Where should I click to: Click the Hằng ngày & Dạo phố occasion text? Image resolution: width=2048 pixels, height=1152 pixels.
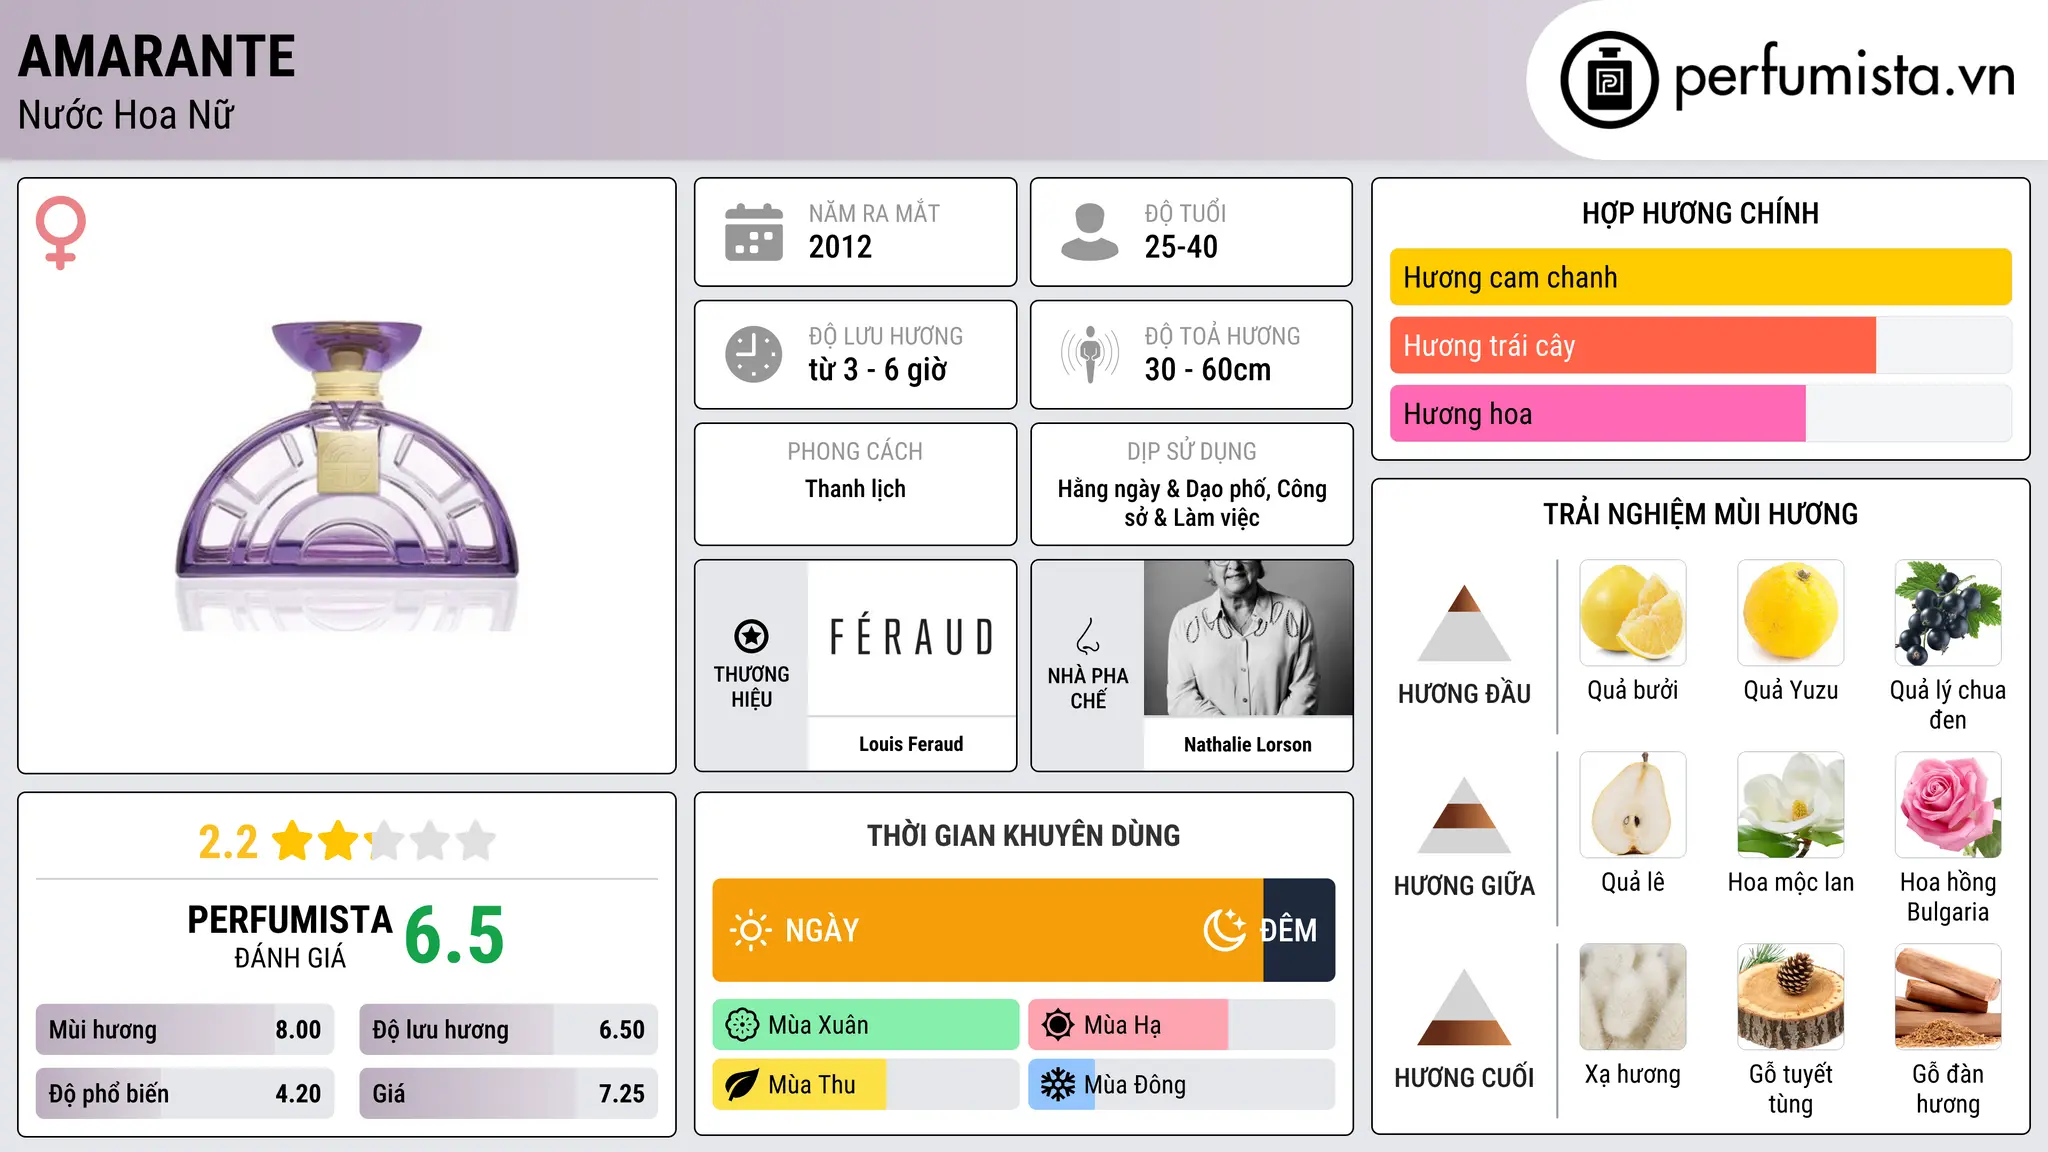point(1192,503)
